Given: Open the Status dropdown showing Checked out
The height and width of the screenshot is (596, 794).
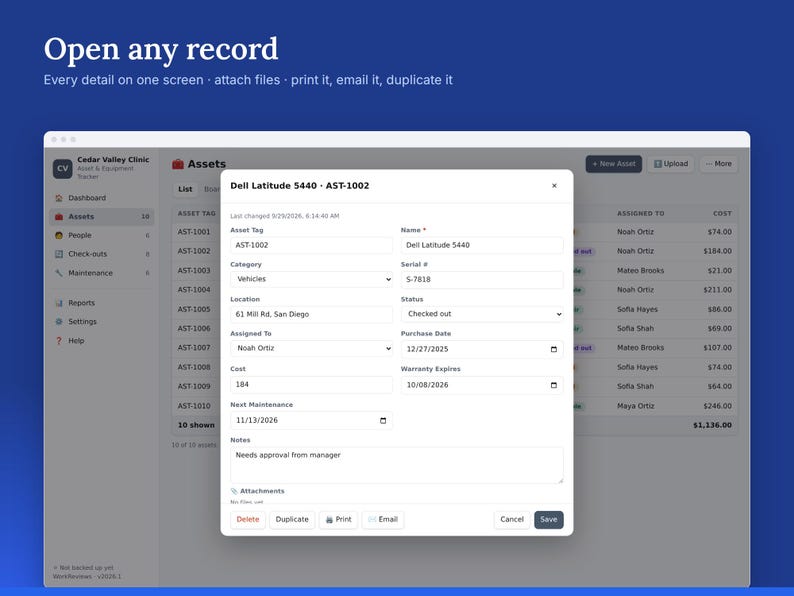Looking at the screenshot, I should coord(482,314).
